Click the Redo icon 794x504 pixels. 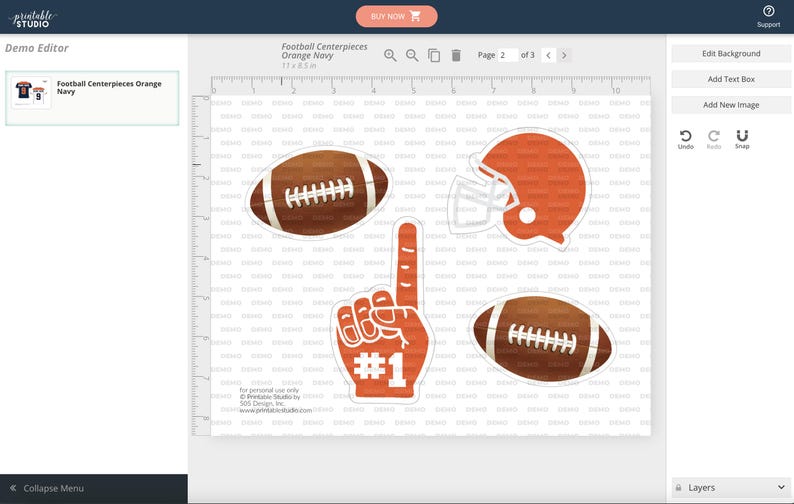(x=714, y=139)
